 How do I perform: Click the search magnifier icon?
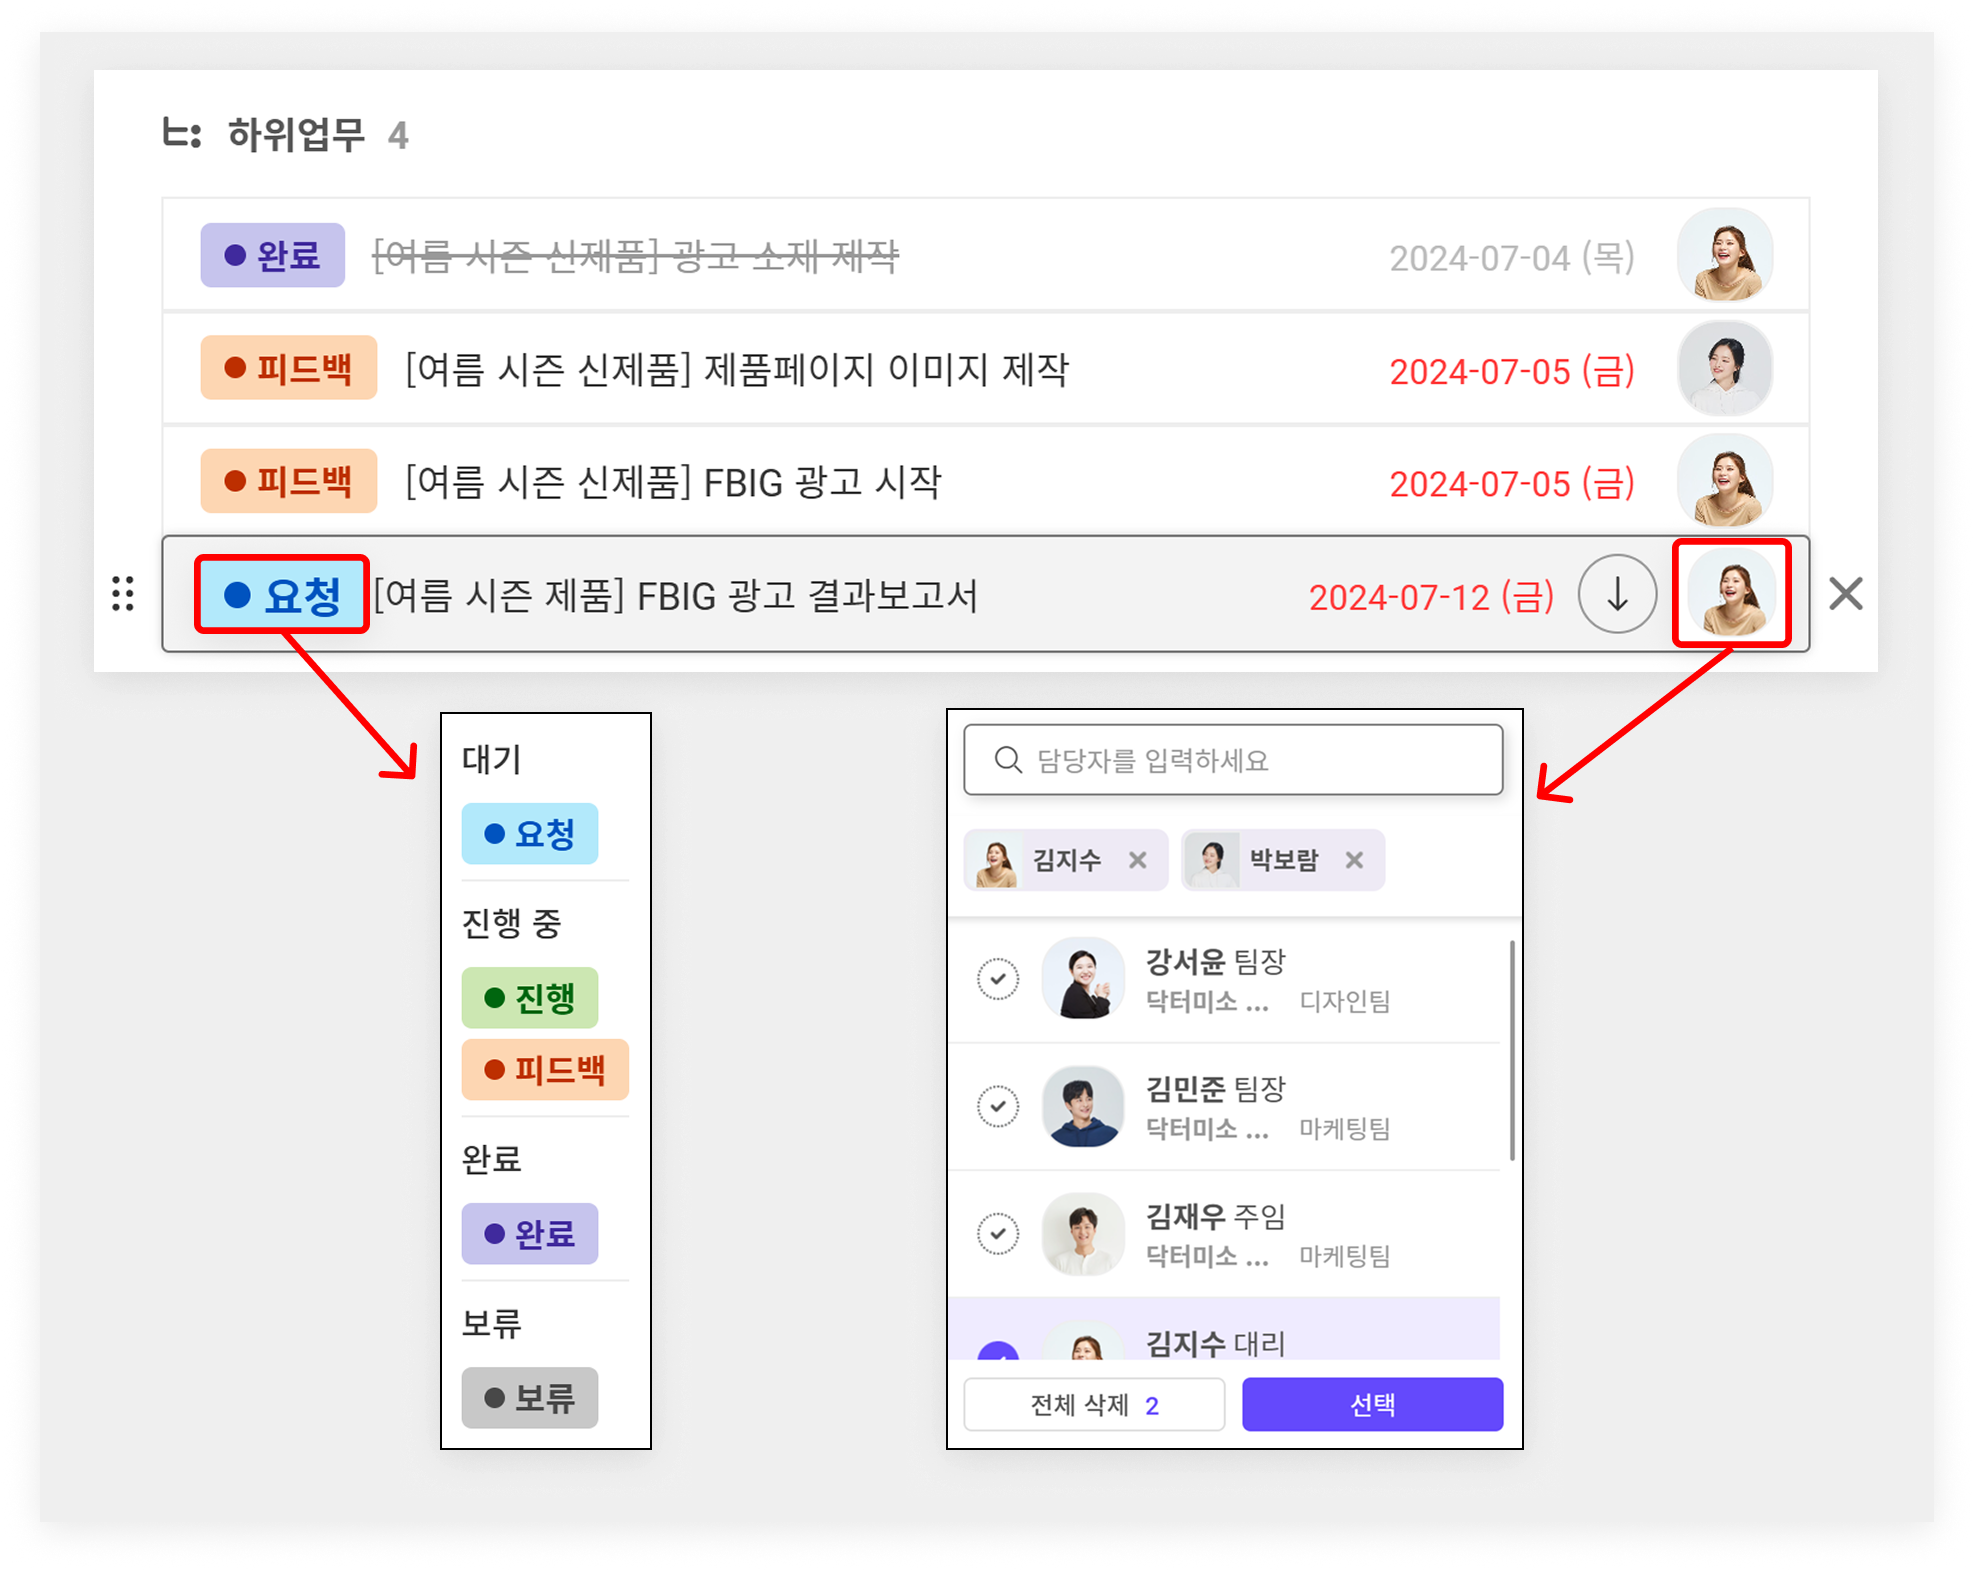click(x=1008, y=760)
